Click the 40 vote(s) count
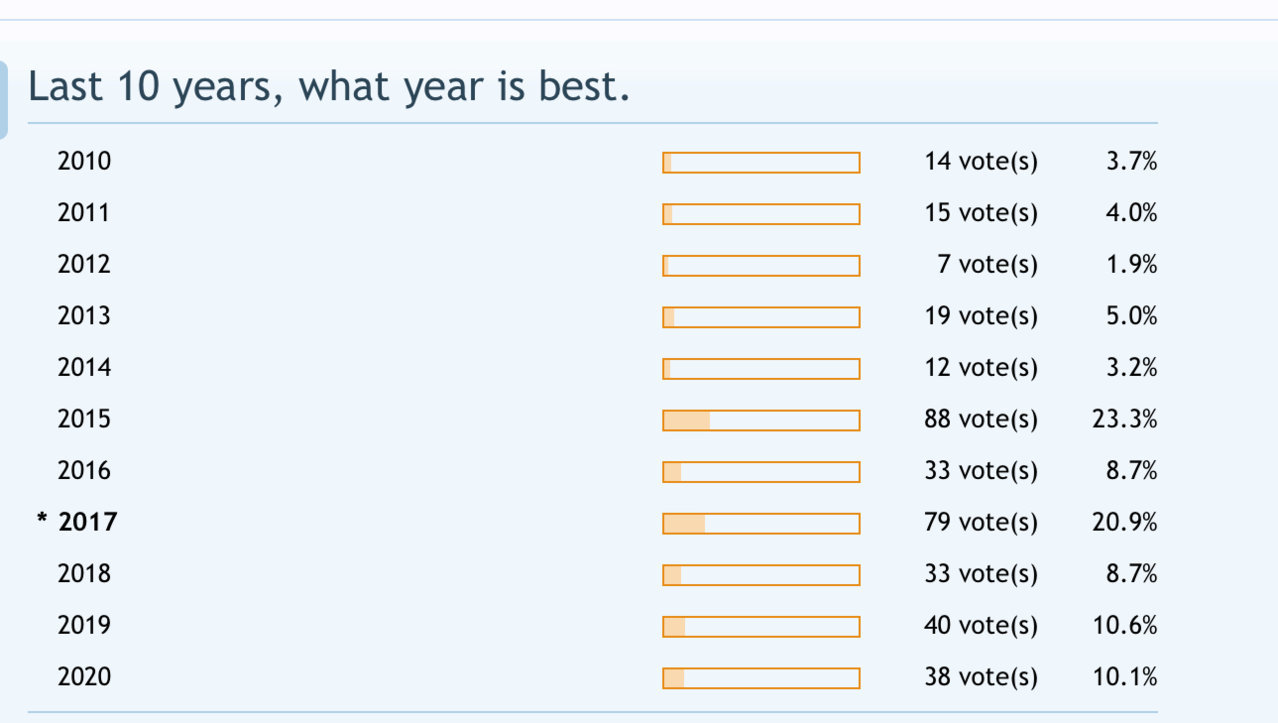 981,626
